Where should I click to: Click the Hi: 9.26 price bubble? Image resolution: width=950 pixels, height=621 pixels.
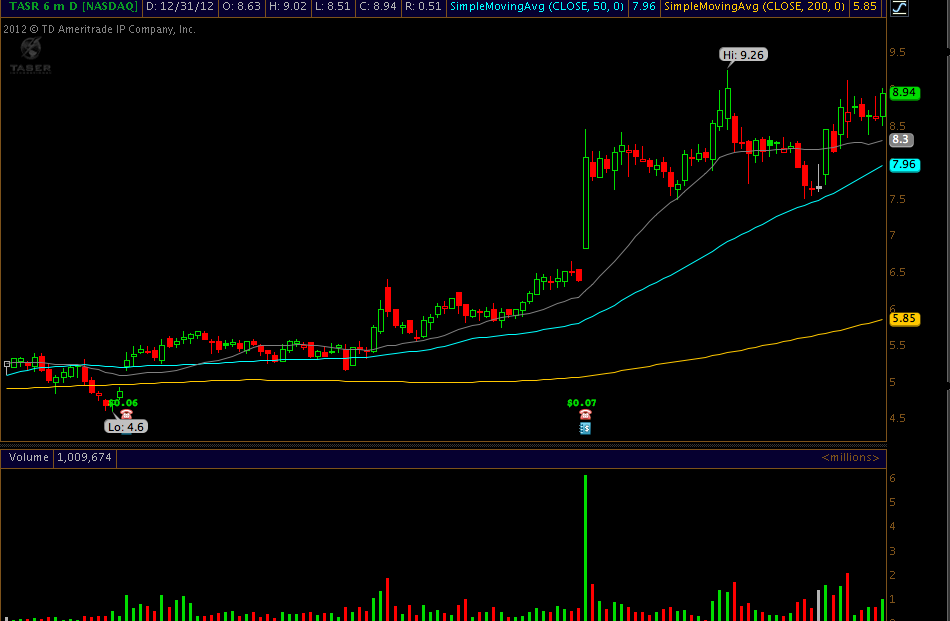[x=745, y=55]
